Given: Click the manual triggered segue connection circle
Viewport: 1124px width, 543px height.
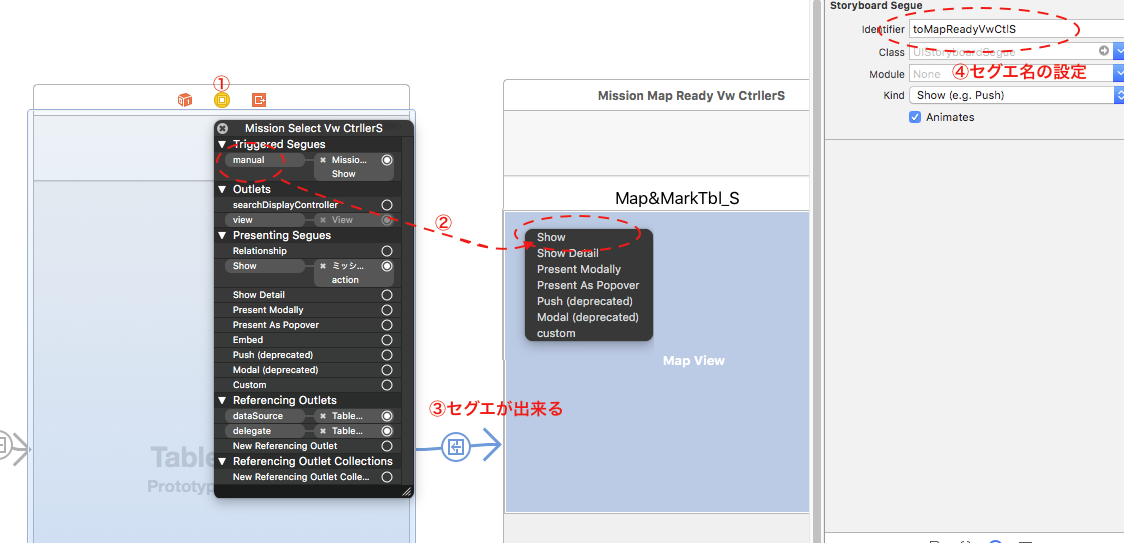Looking at the screenshot, I should (x=387, y=160).
